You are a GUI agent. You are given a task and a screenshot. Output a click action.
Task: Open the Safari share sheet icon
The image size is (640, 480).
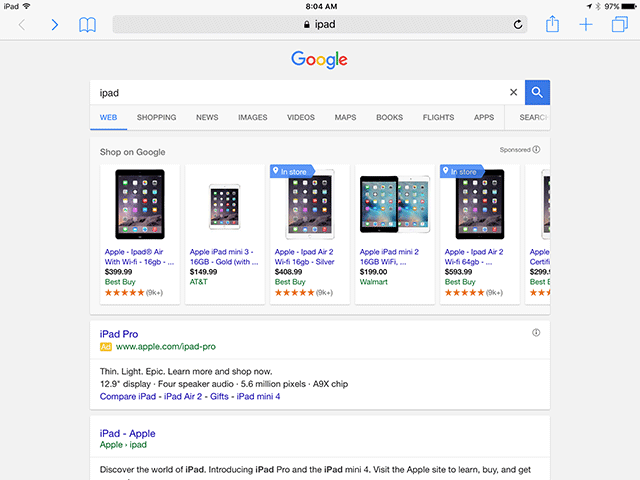point(552,23)
